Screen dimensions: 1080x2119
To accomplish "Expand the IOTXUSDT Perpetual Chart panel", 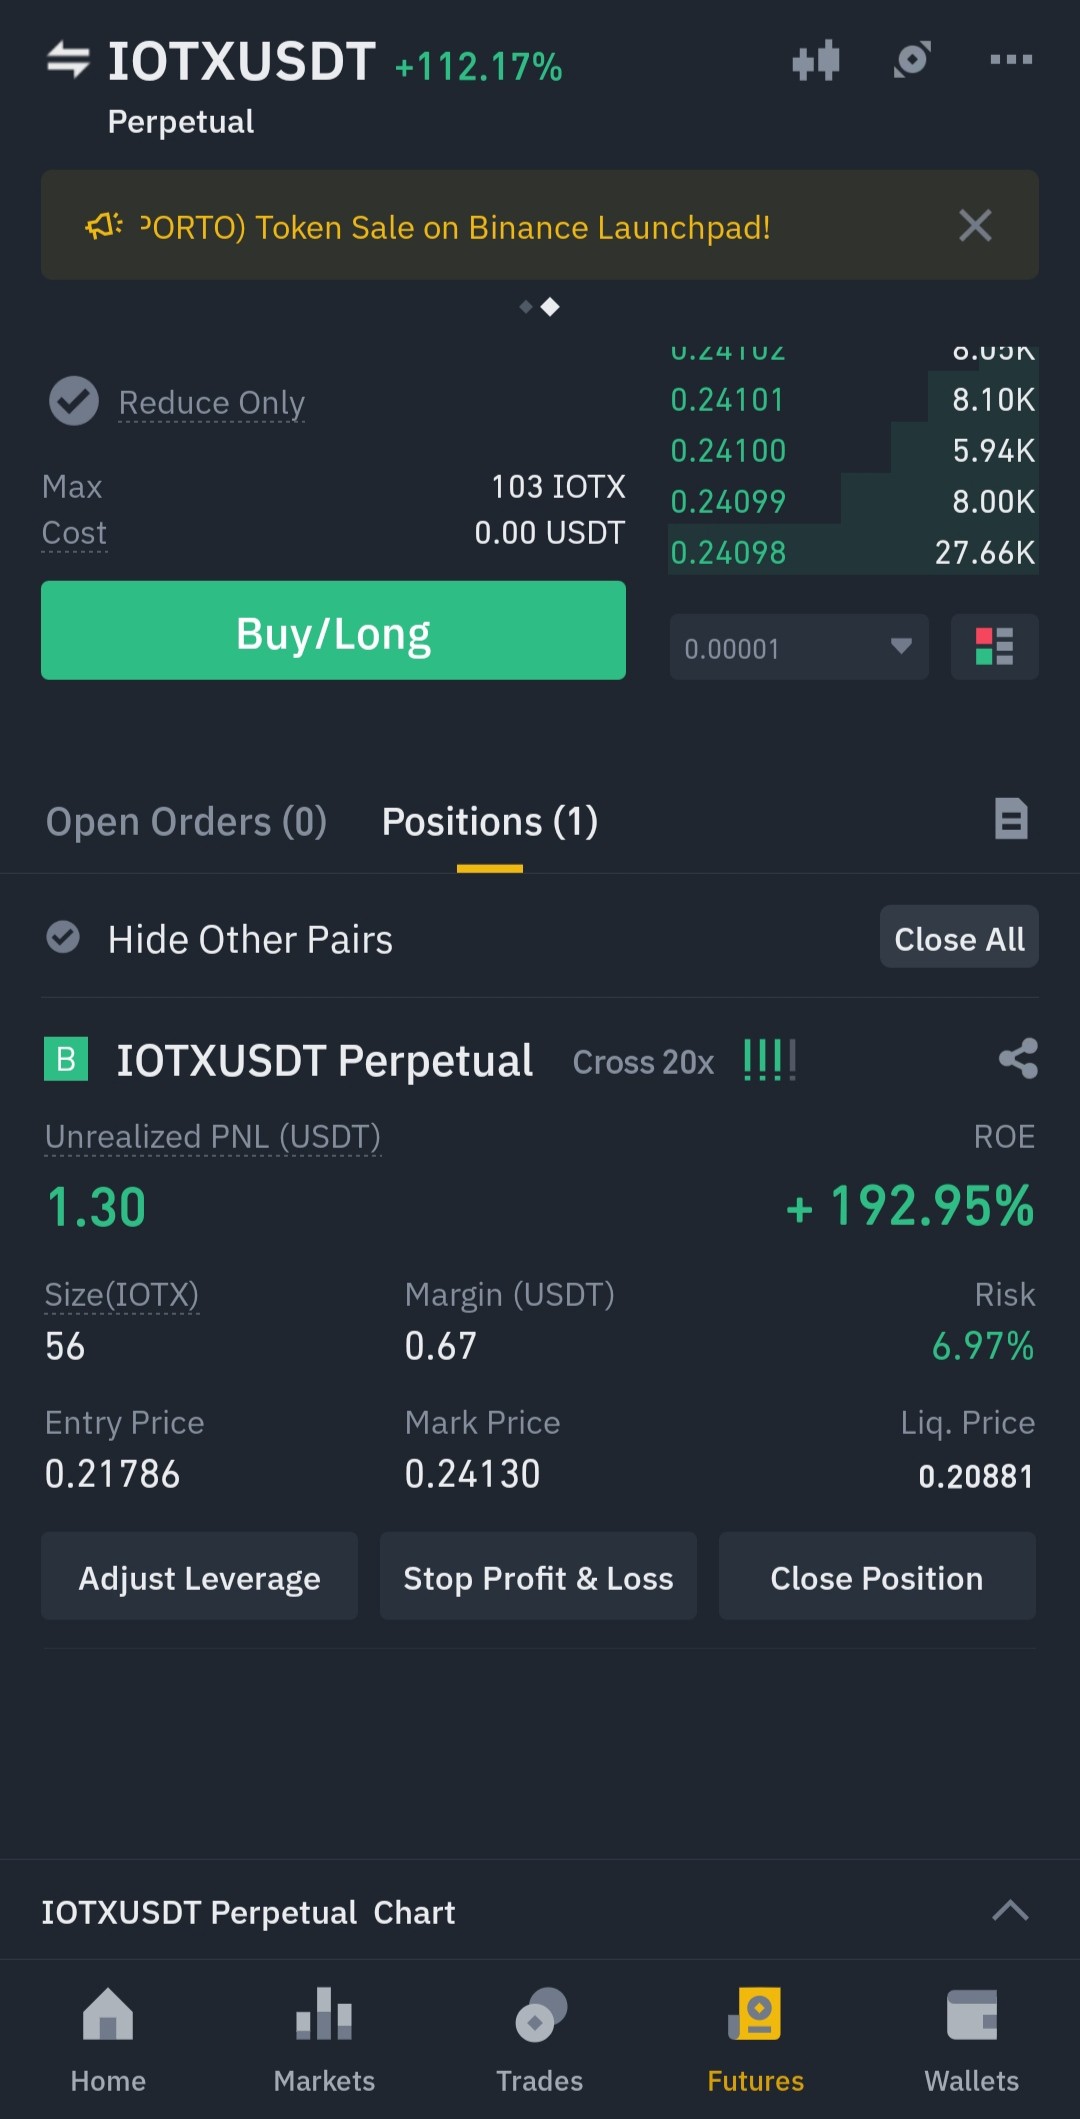I will pyautogui.click(x=1010, y=1911).
